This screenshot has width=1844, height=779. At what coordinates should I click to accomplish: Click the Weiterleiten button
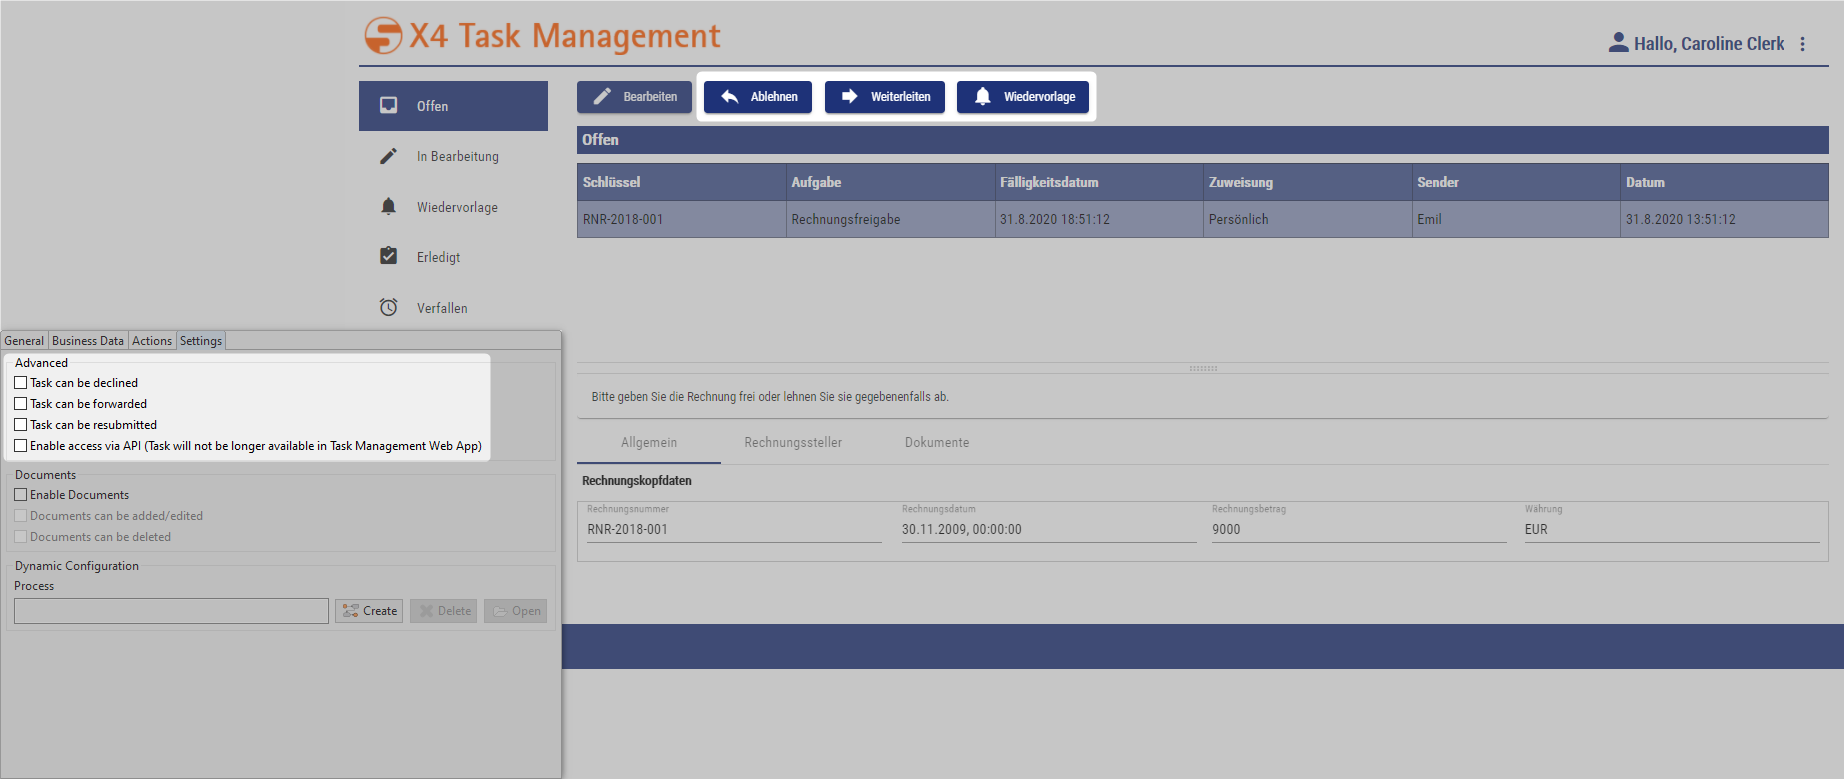(885, 97)
